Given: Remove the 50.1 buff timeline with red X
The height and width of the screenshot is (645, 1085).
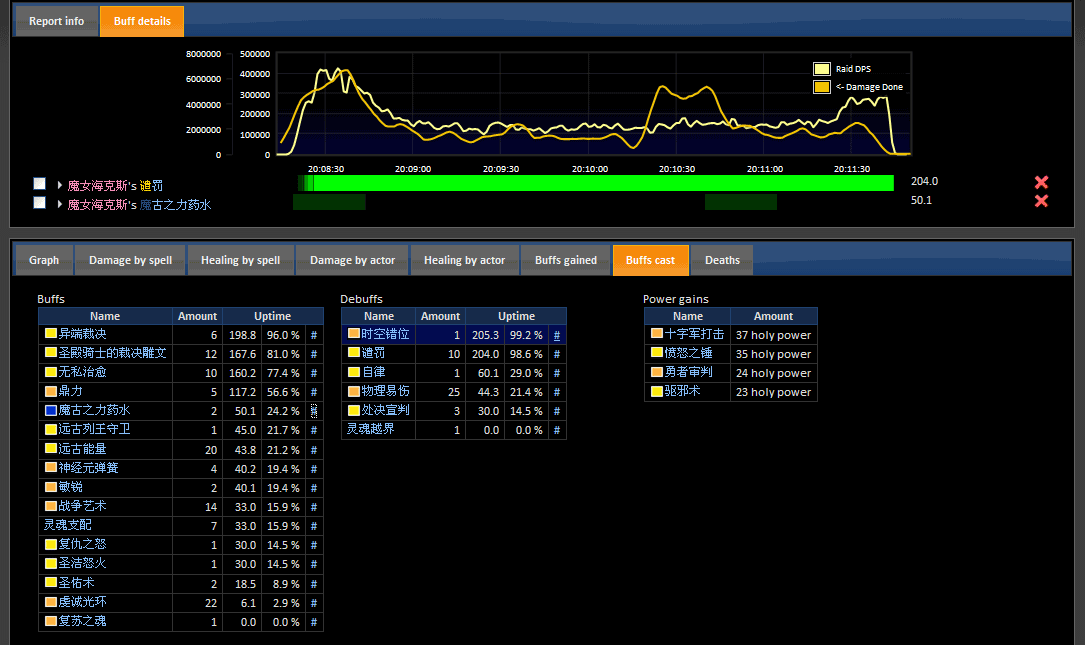Looking at the screenshot, I should point(1041,201).
